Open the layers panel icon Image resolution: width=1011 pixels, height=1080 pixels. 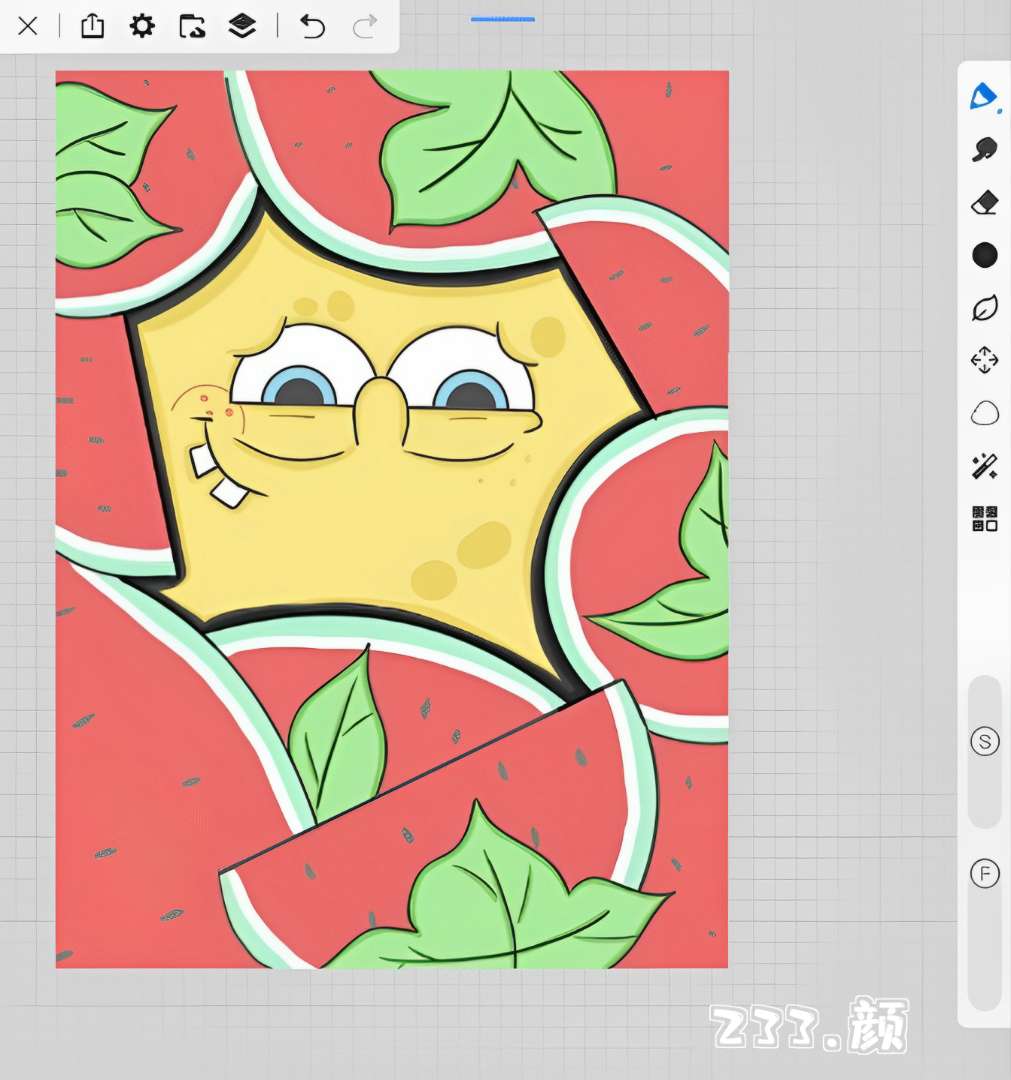coord(242,26)
